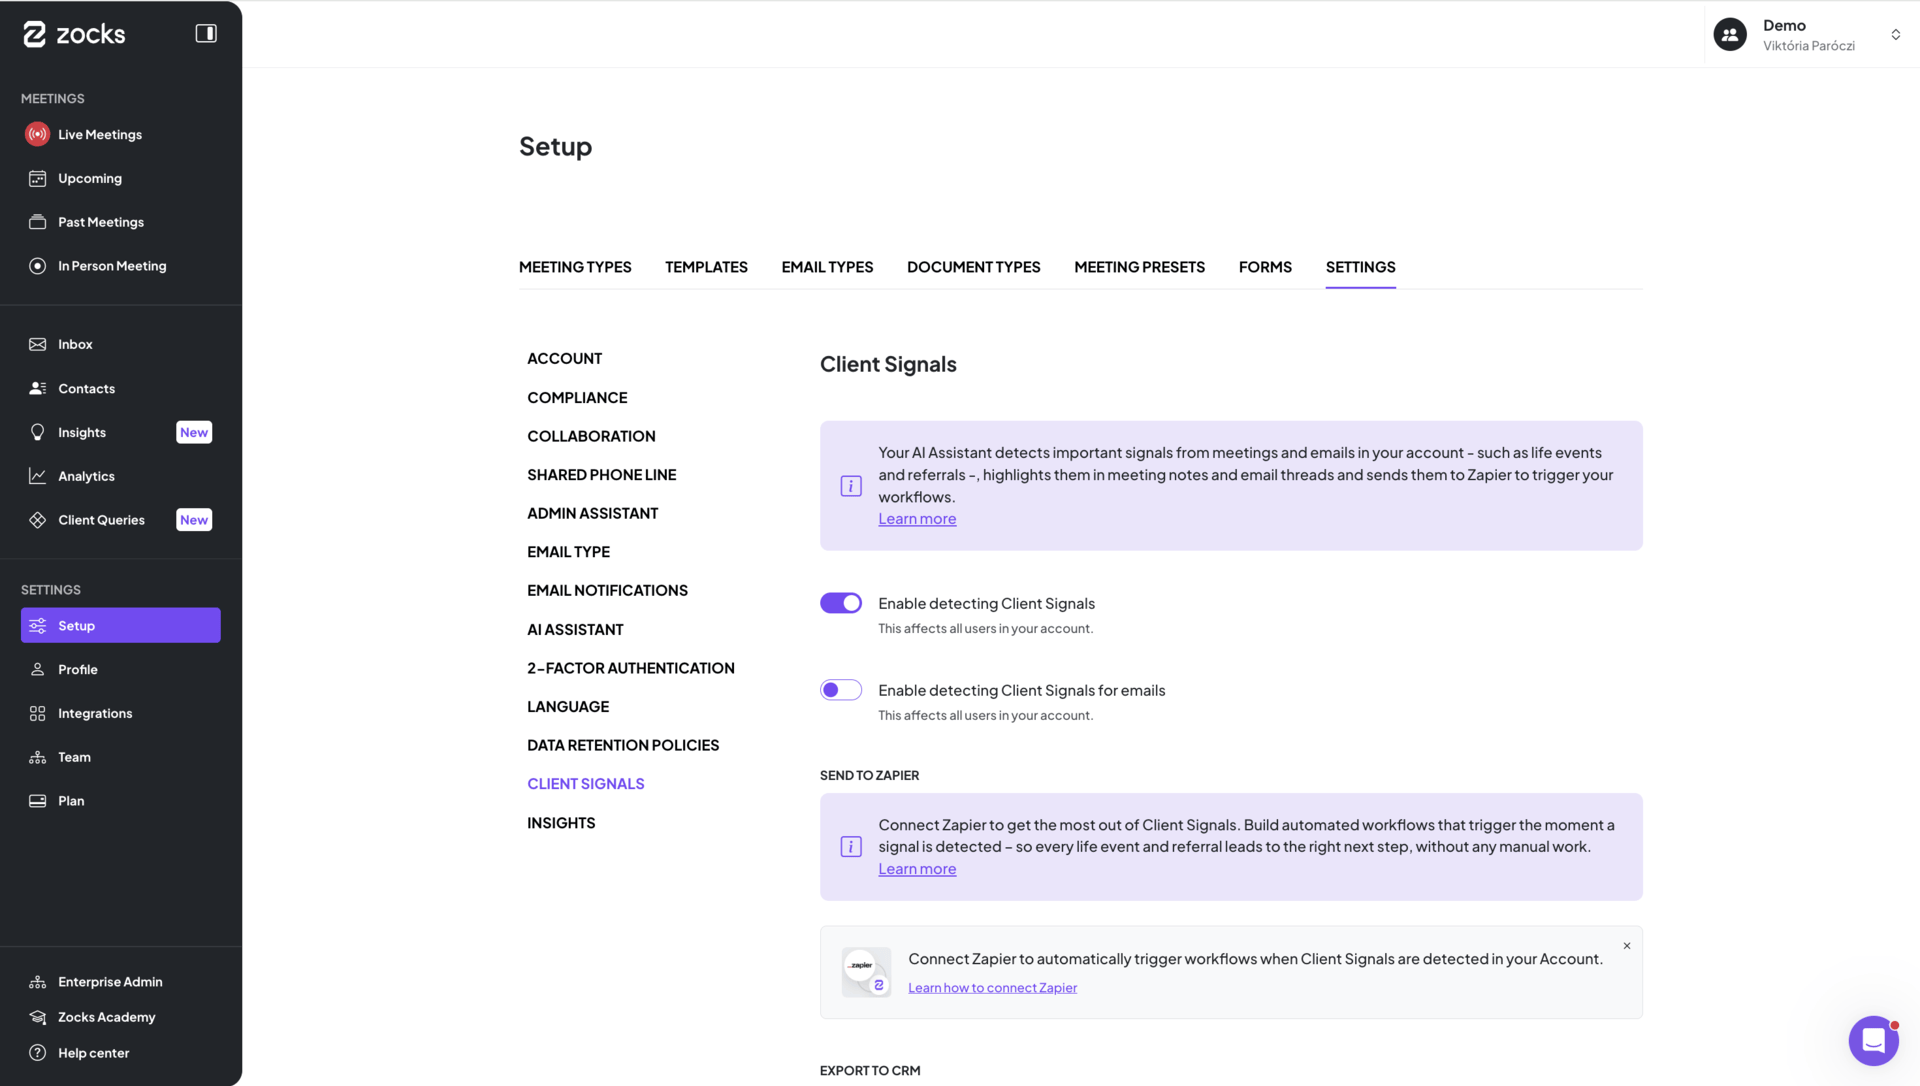Expand the Demo account switcher
Image resolution: width=1920 pixels, height=1086 pixels.
pyautogui.click(x=1895, y=35)
